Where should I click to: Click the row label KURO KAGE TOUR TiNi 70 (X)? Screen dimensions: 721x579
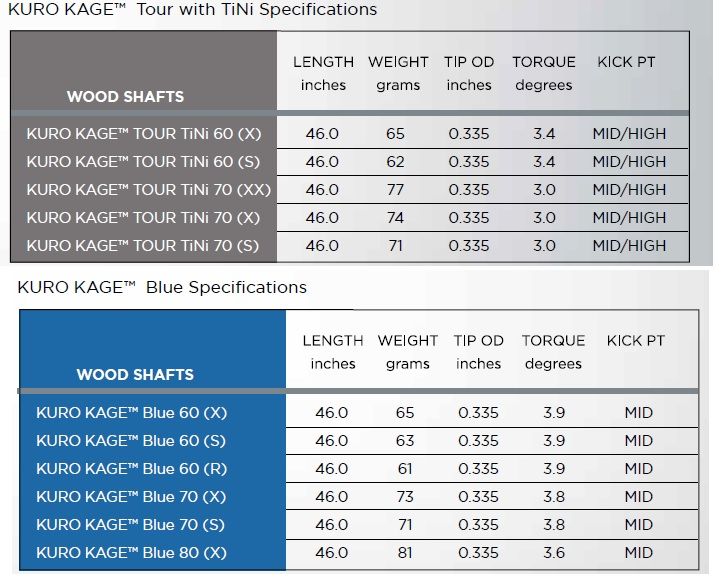click(x=143, y=218)
